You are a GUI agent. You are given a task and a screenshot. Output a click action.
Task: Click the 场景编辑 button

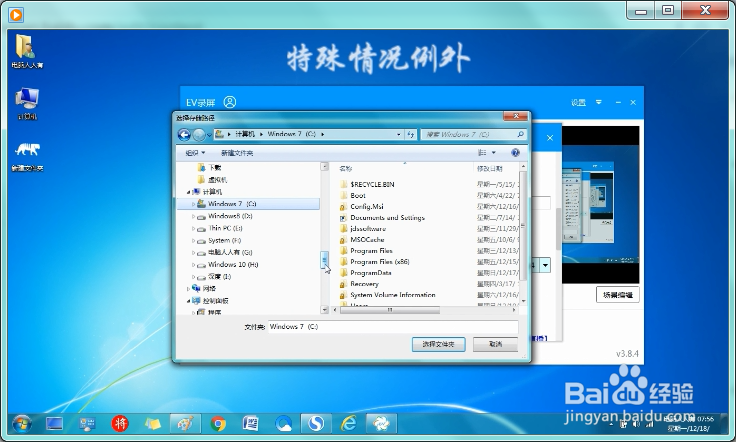pyautogui.click(x=618, y=295)
